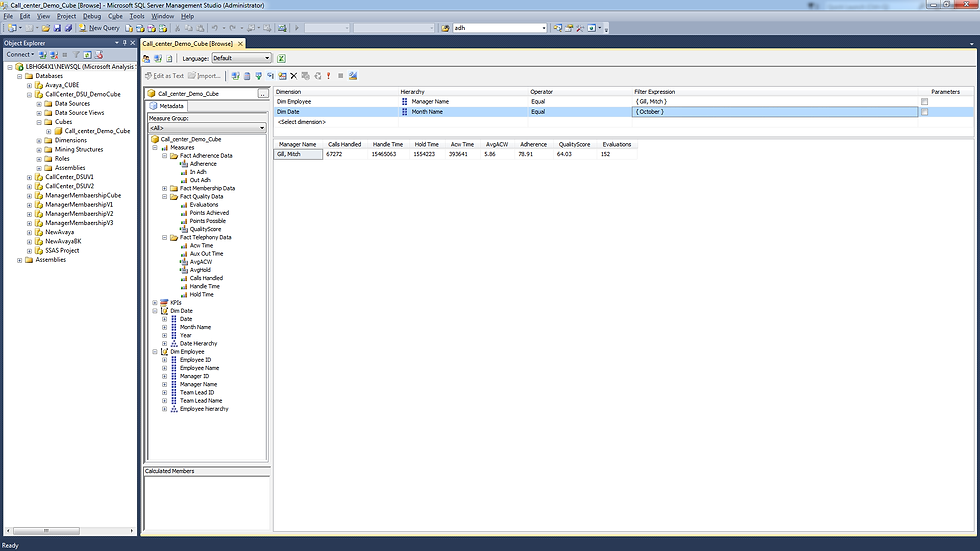This screenshot has width=980, height=551.
Task: Click Edit as Text button
Action: [x=164, y=76]
